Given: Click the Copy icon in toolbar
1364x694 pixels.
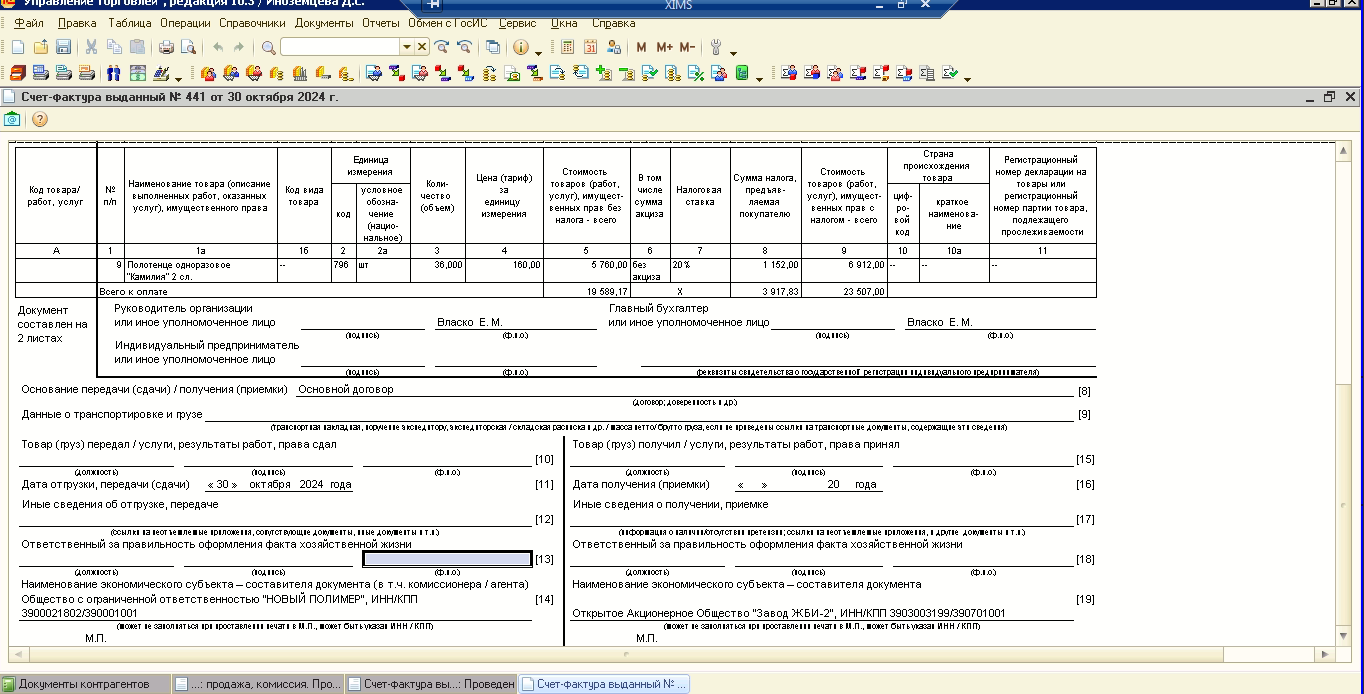Looking at the screenshot, I should (114, 47).
